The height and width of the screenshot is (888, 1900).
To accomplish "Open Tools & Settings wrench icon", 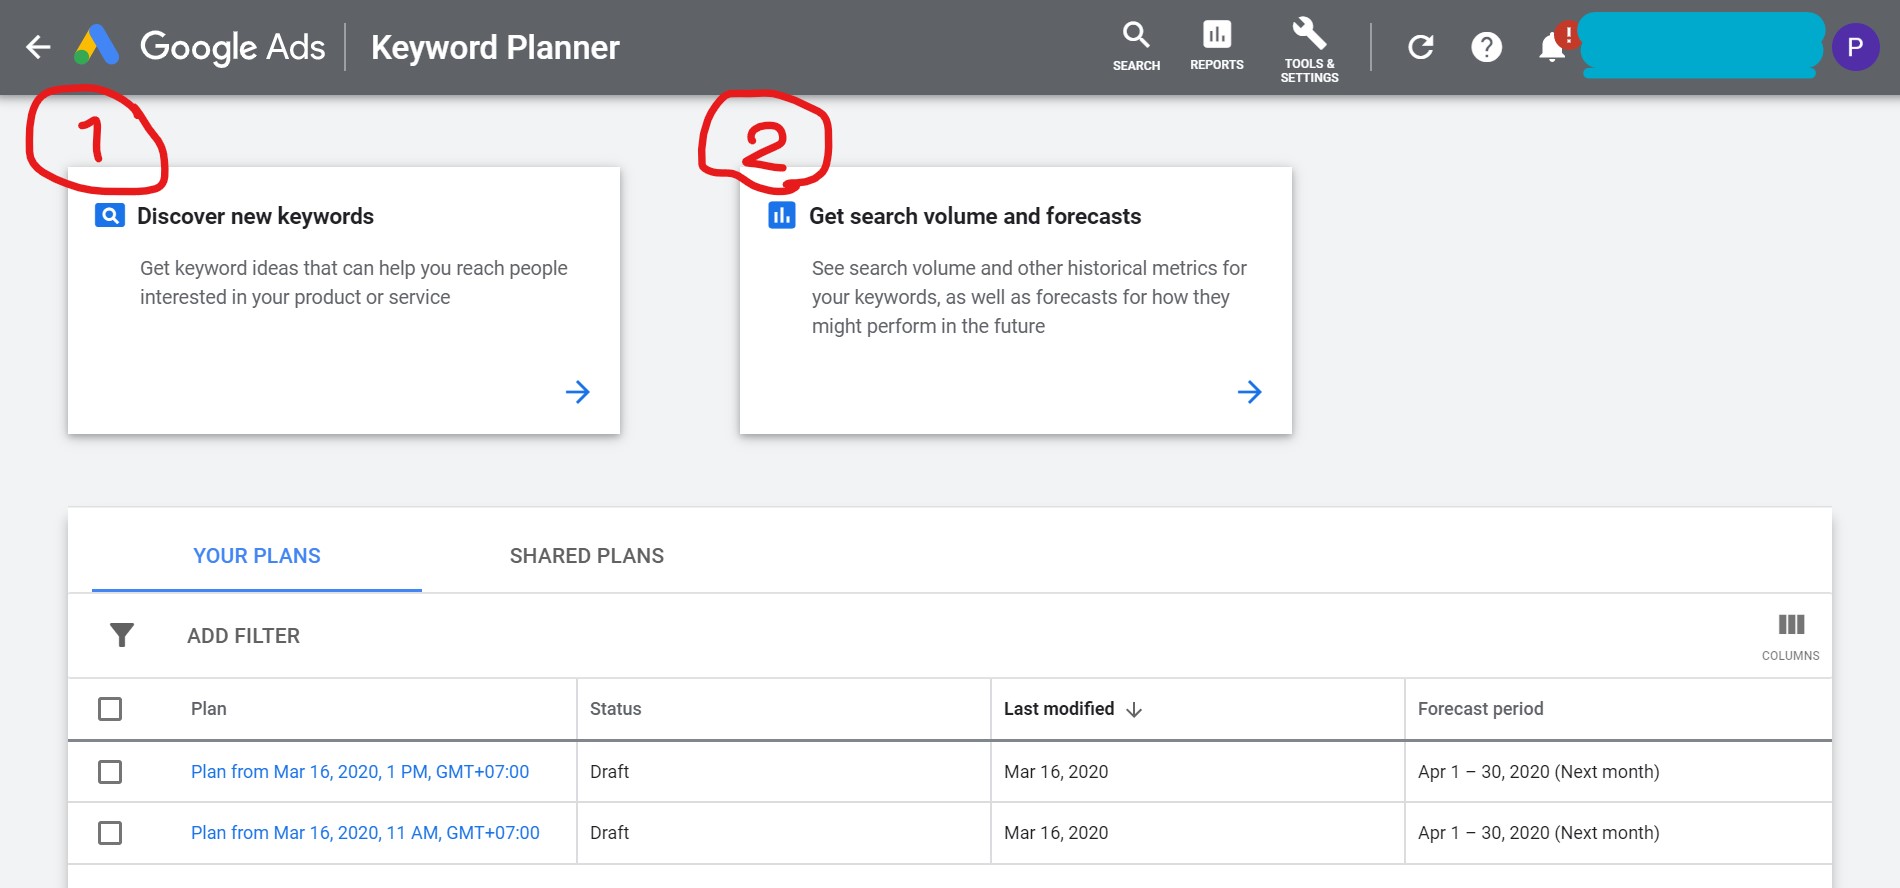I will [x=1309, y=47].
